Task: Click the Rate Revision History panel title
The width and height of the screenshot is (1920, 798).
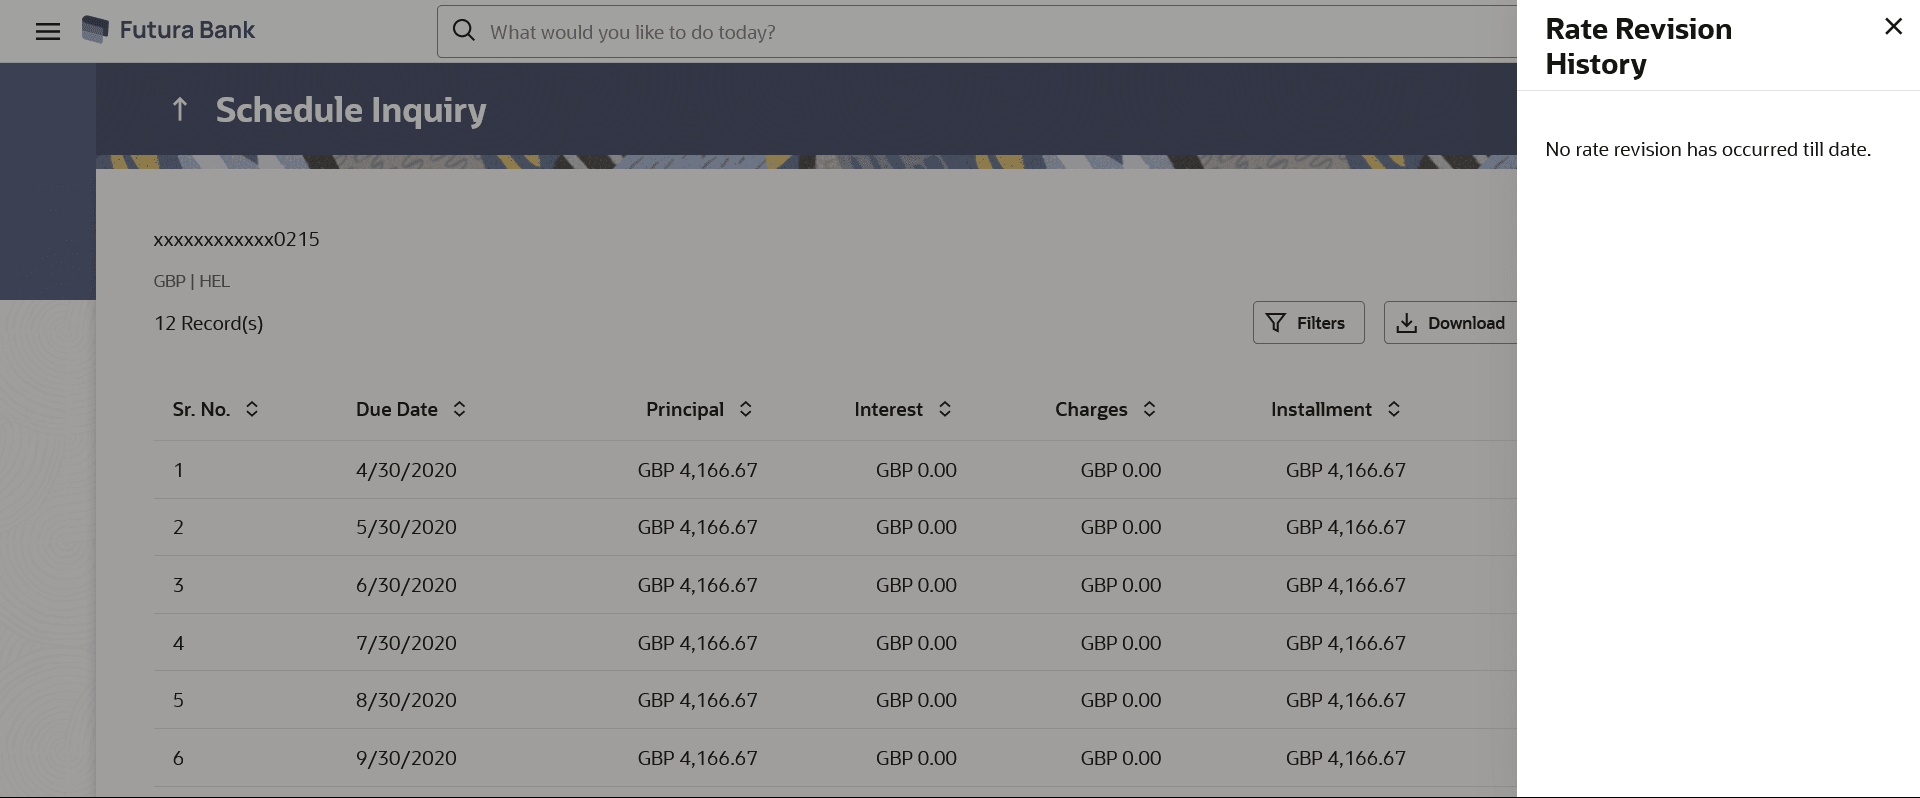Action: coord(1638,46)
